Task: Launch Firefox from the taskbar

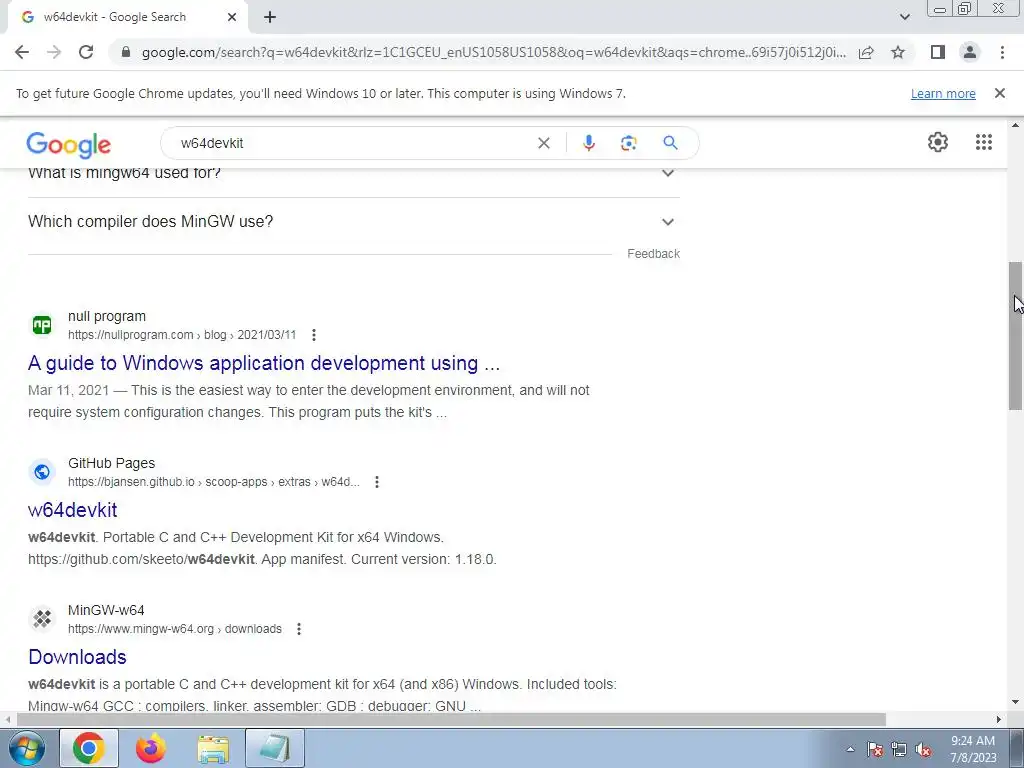Action: pyautogui.click(x=151, y=748)
